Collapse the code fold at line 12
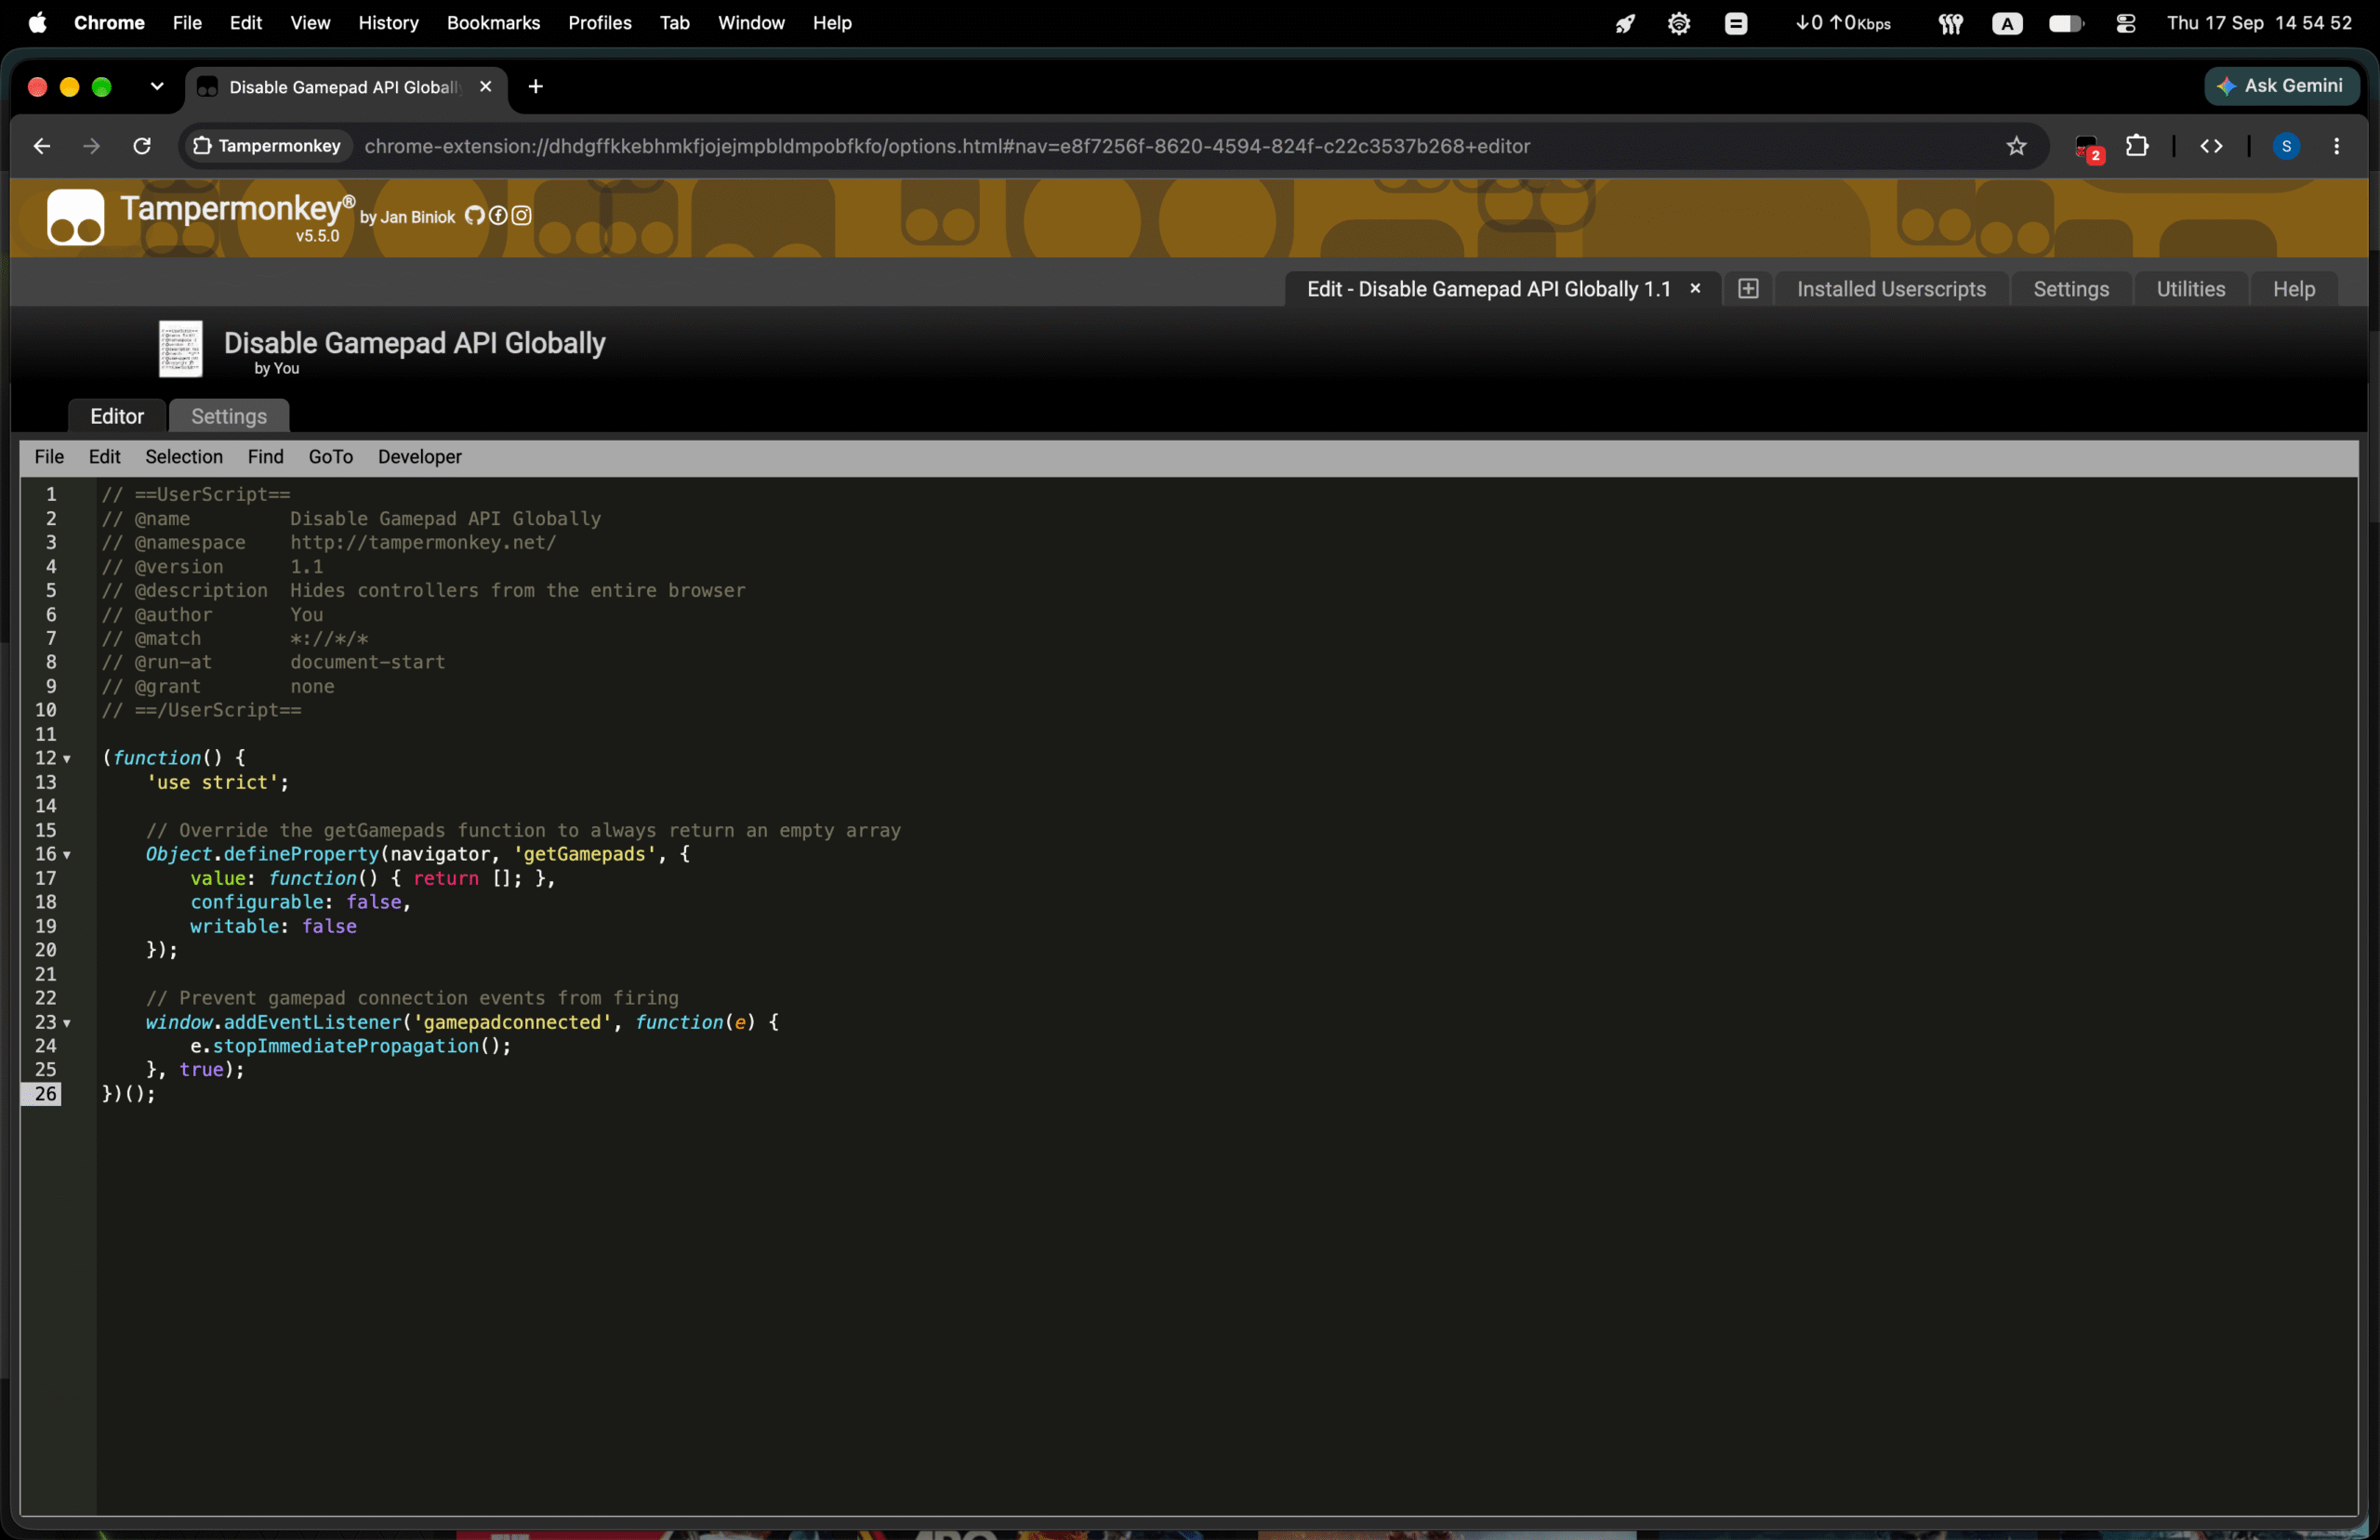Viewport: 2380px width, 1540px height. pos(67,759)
